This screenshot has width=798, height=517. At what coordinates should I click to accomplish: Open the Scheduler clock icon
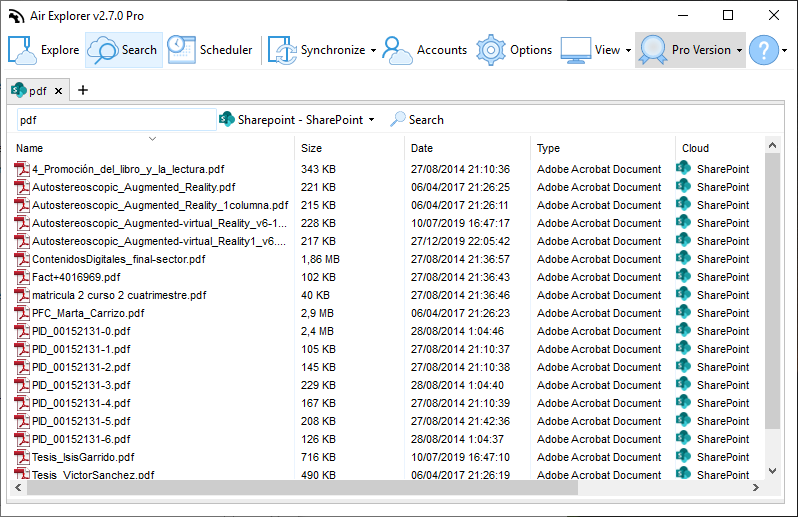pos(182,50)
